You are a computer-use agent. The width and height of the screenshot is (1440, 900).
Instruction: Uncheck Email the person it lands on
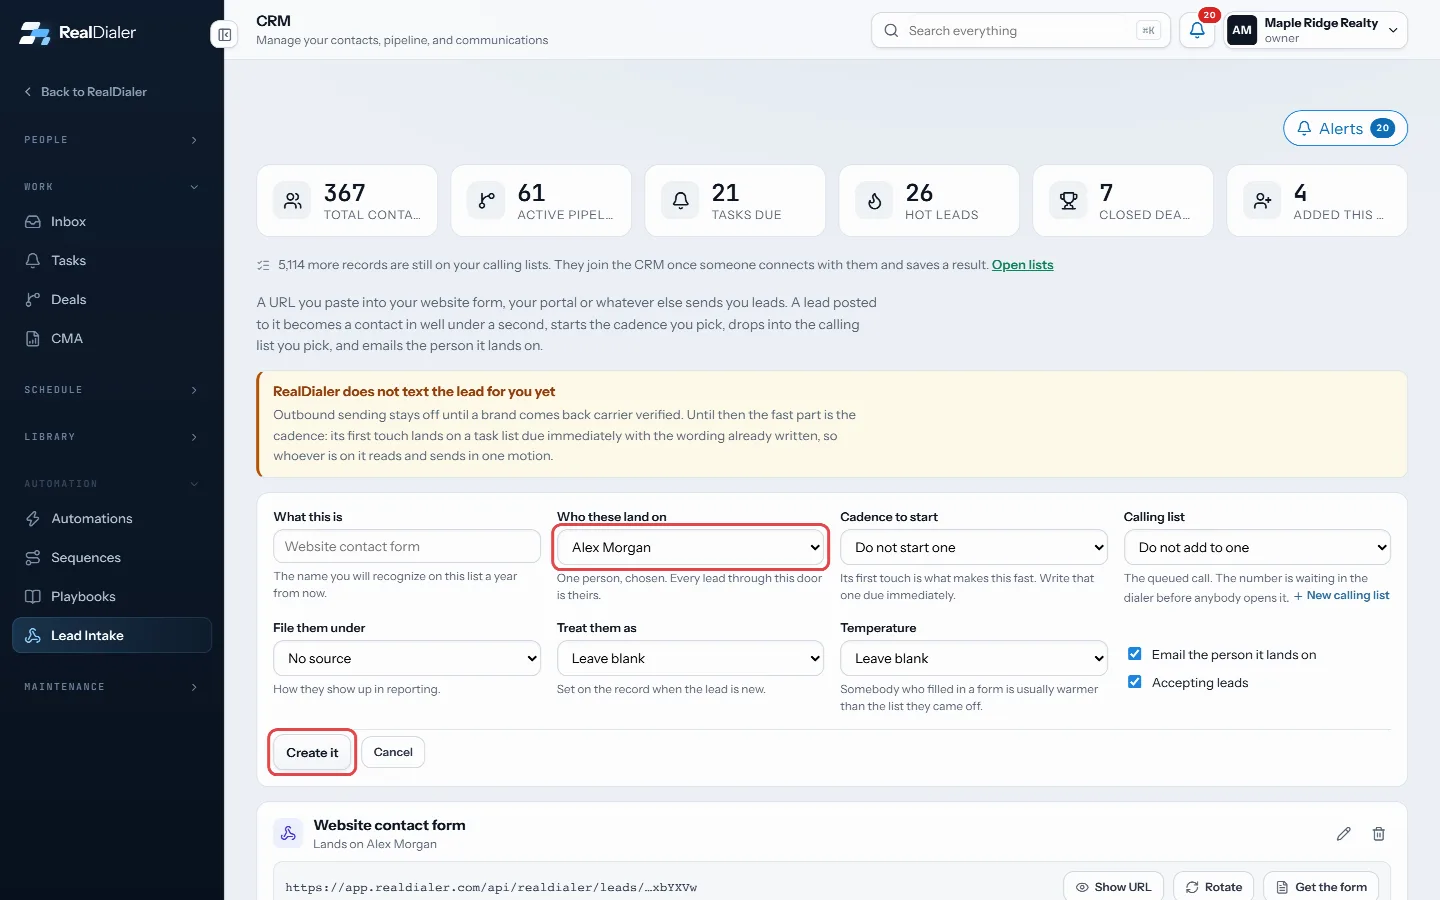tap(1135, 654)
